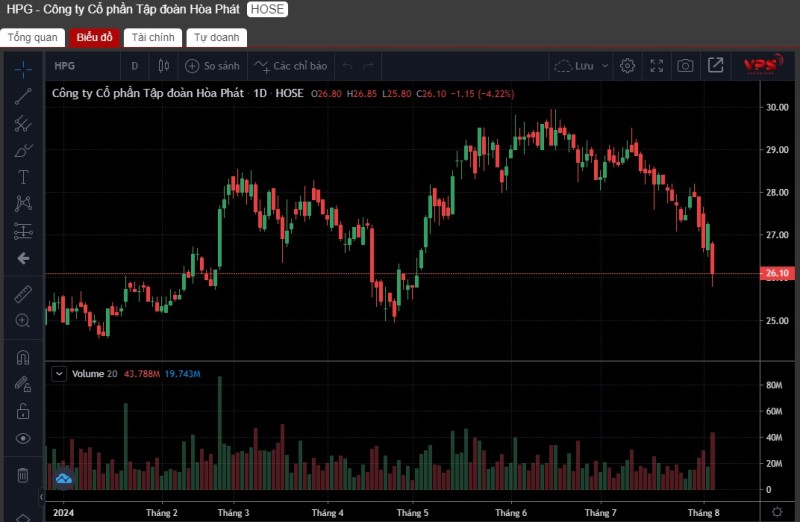The image size is (800, 522).
Task: Click the 2024 time axis label
Action: (x=63, y=512)
